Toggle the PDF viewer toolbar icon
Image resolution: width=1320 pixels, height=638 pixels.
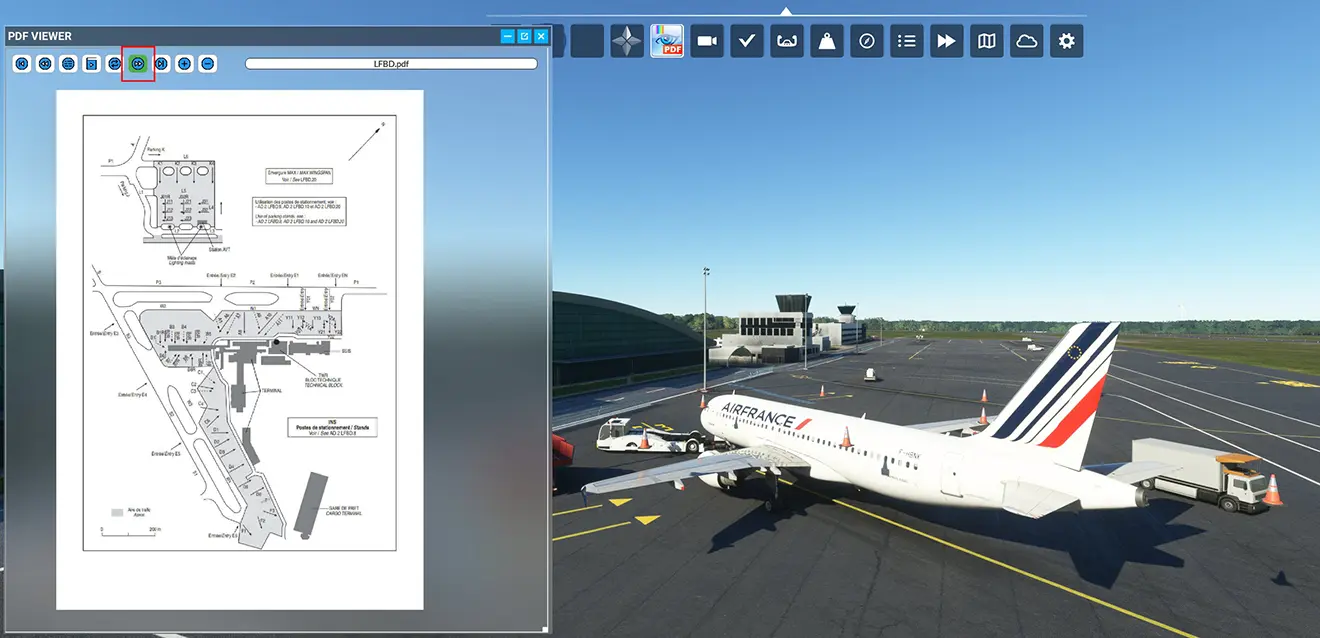click(667, 41)
